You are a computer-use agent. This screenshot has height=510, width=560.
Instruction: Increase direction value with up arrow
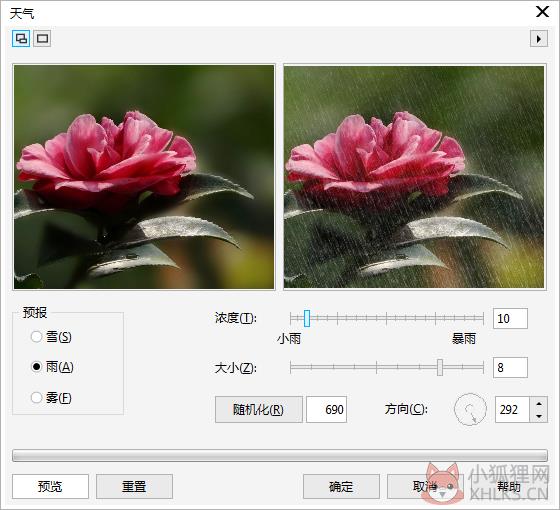[x=539, y=403]
